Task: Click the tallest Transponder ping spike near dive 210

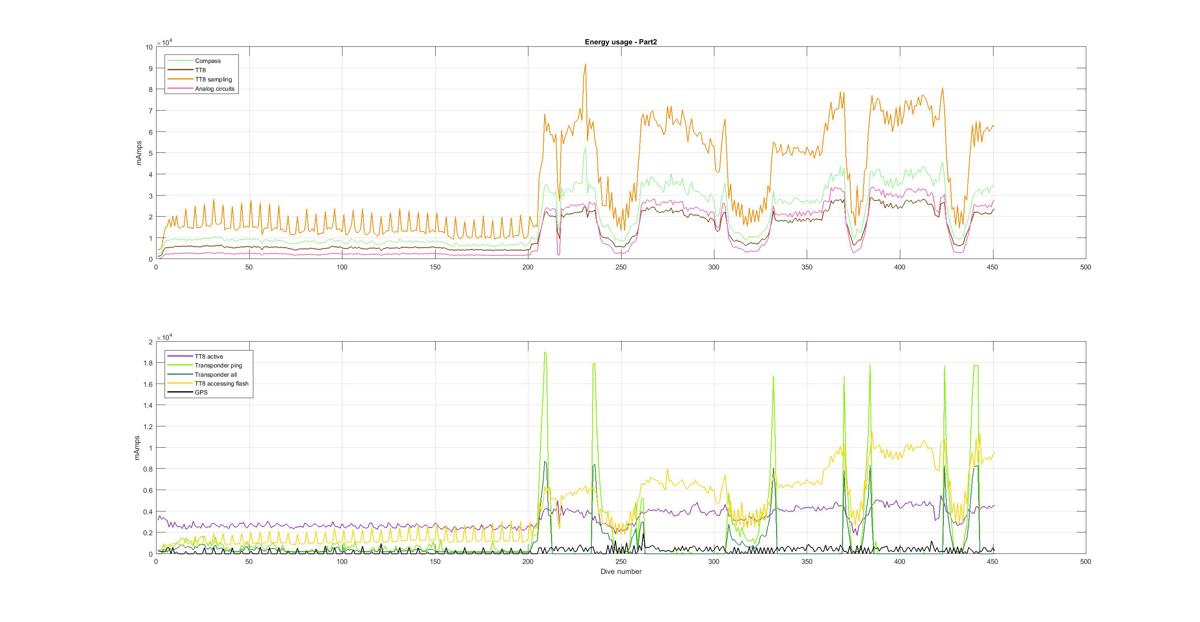Action: pyautogui.click(x=545, y=353)
